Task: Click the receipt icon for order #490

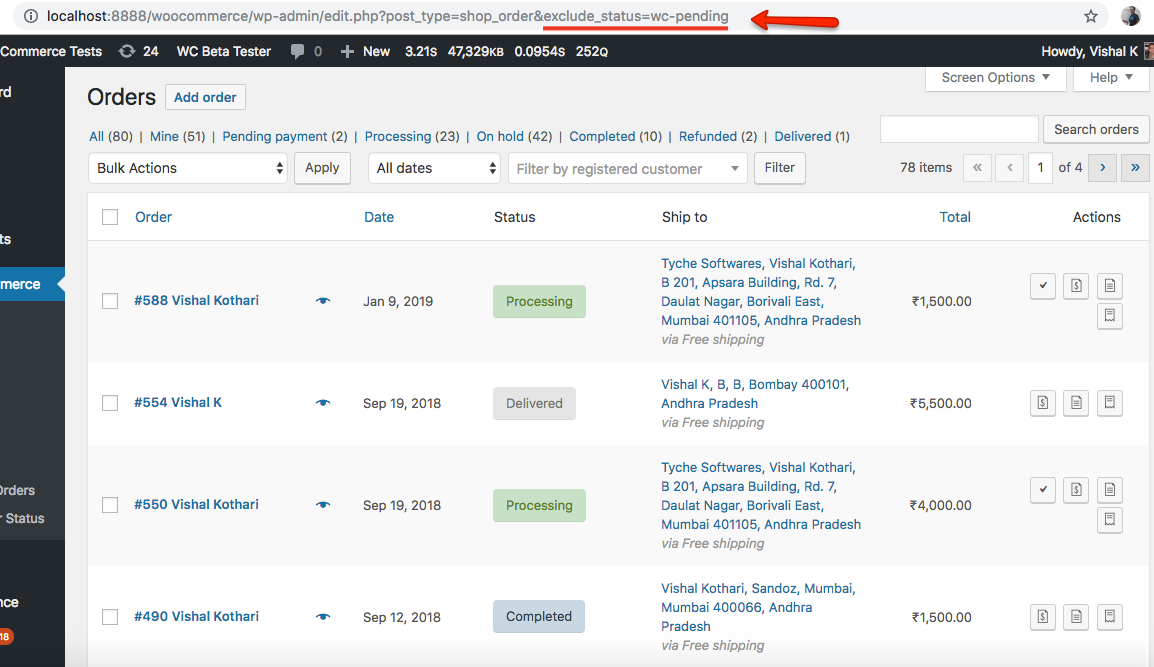Action: 1109,616
